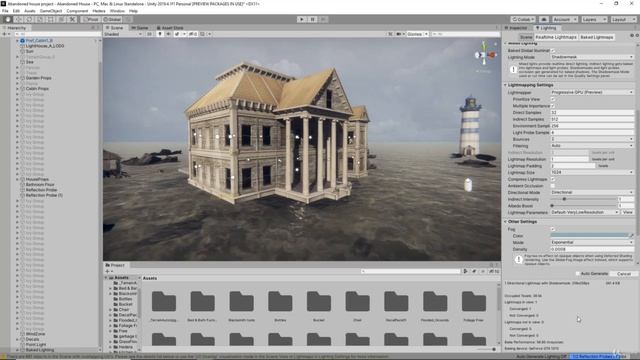Expand the Cabin Props hierarchy item
Image resolution: width=640 pixels, height=360 pixels.
coord(17,89)
